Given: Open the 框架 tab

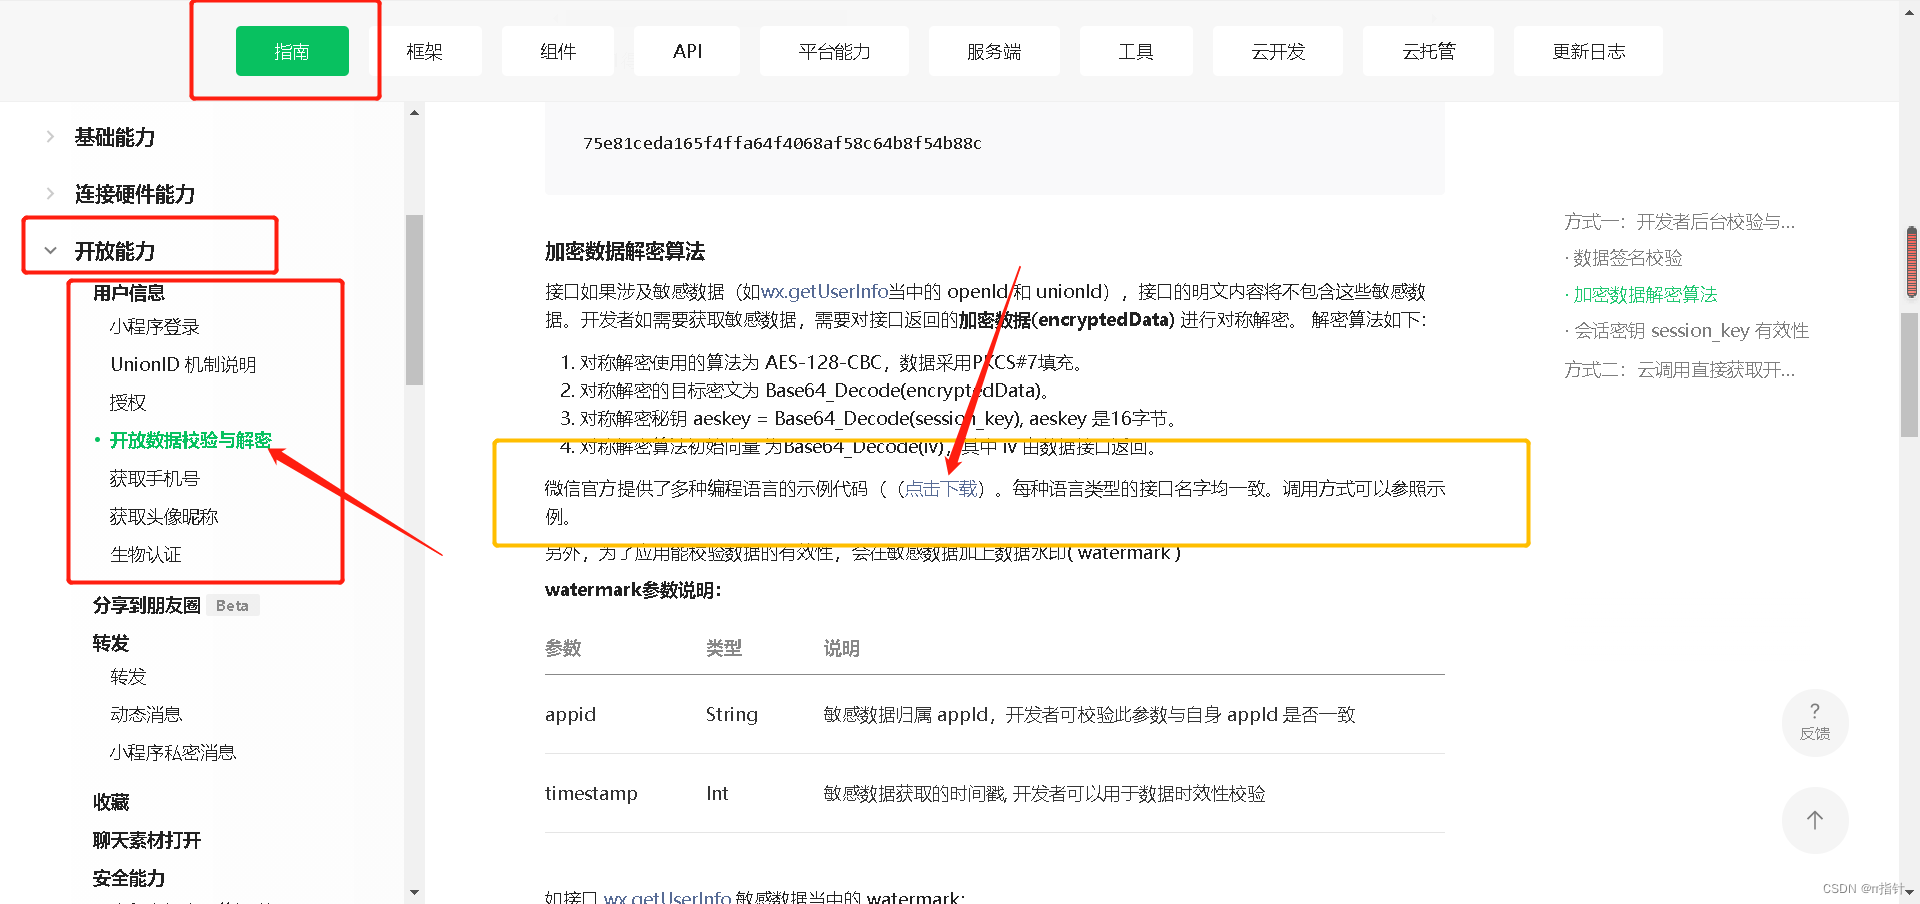Looking at the screenshot, I should [424, 51].
